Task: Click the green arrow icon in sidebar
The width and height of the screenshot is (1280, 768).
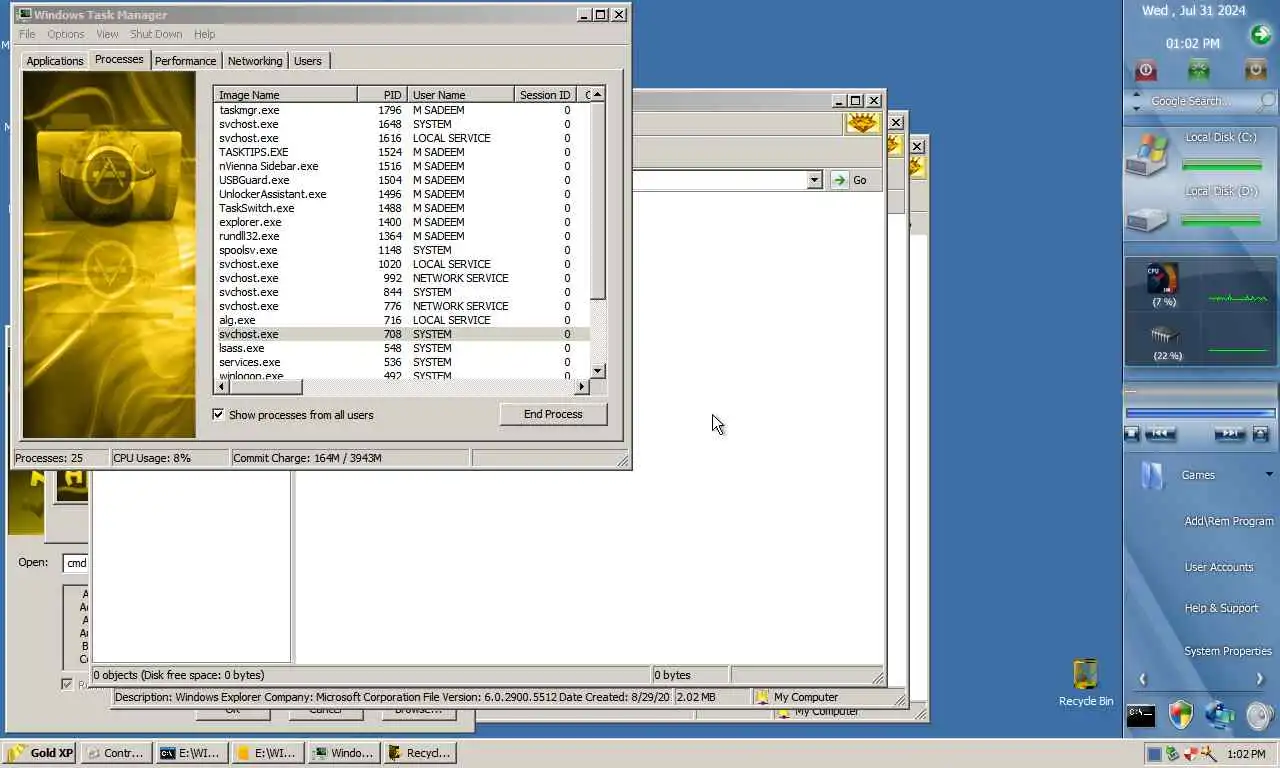Action: 1260,35
